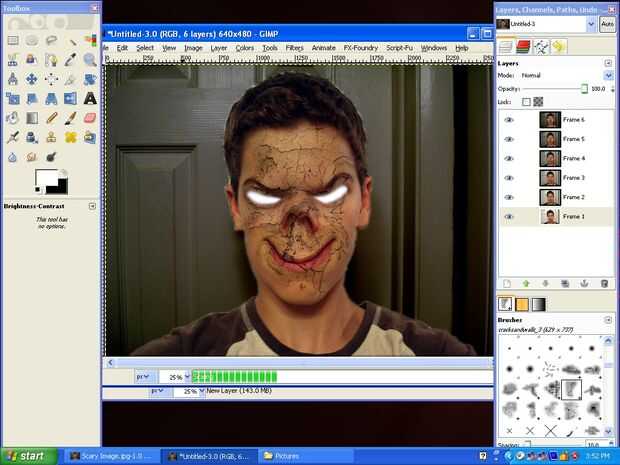This screenshot has height=465, width=620.
Task: Delete layer with trash icon
Action: [604, 284]
